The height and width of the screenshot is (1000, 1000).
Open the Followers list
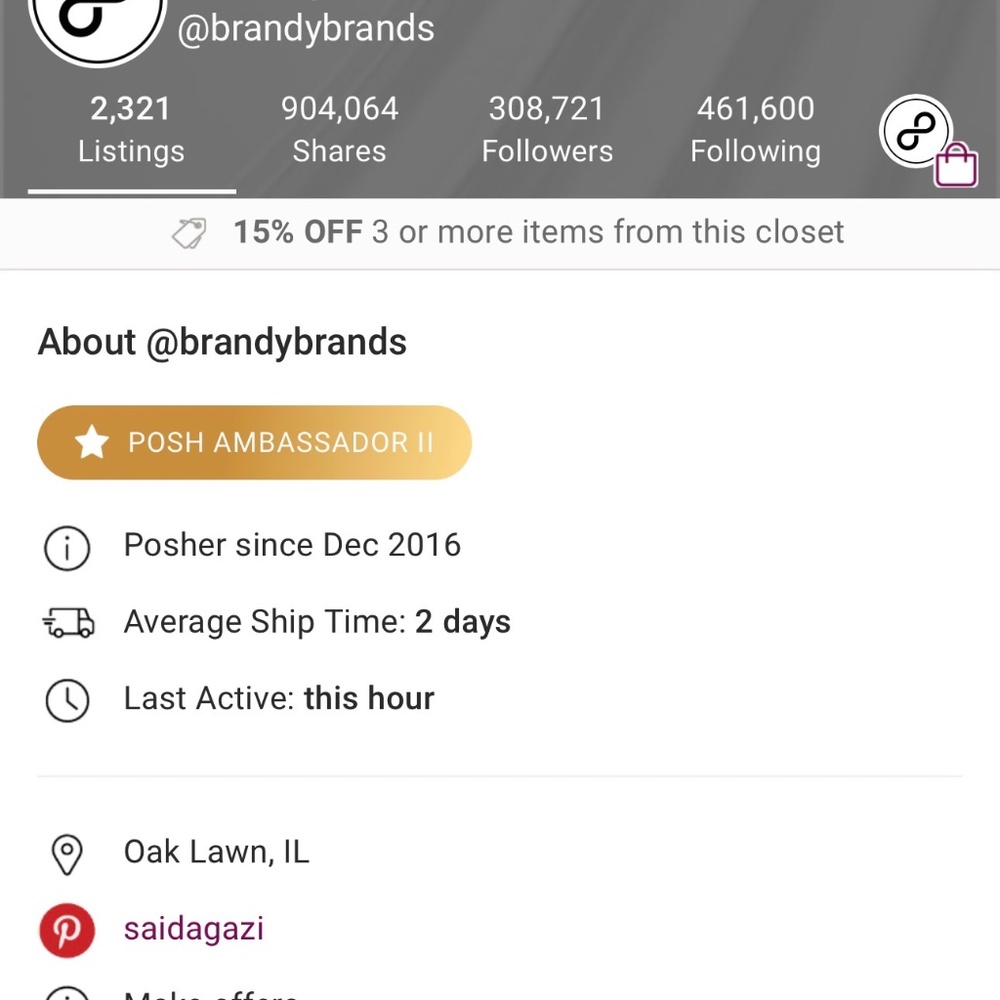click(x=547, y=128)
